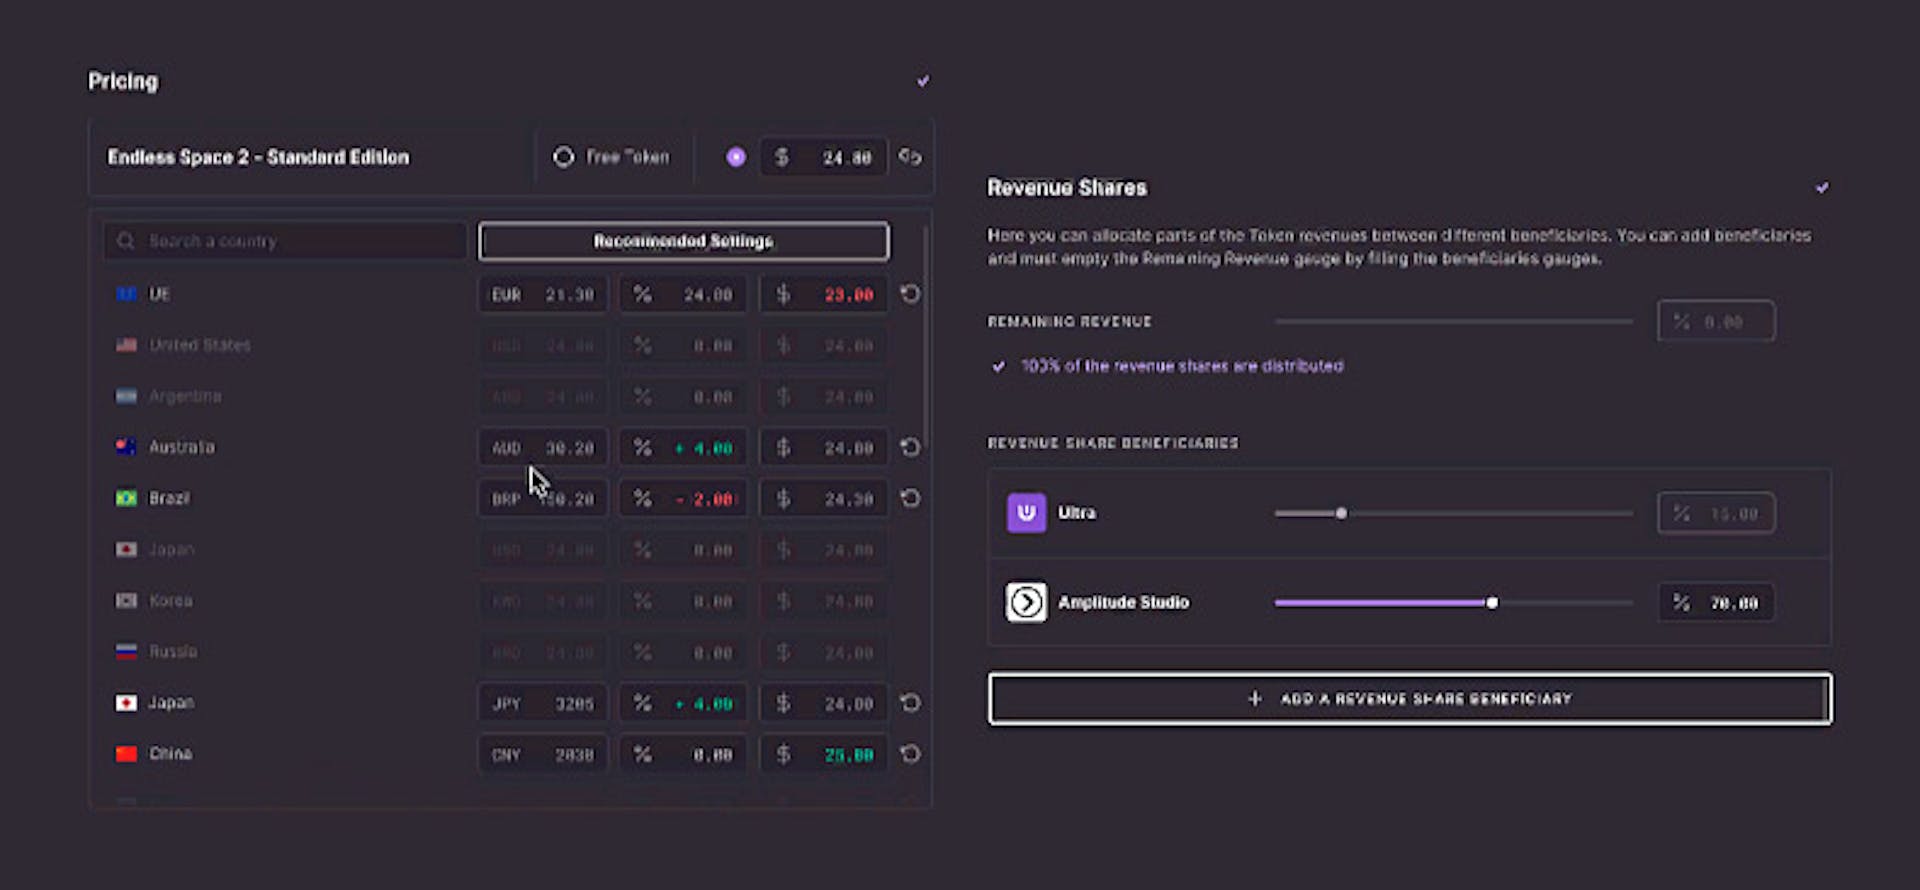The height and width of the screenshot is (890, 1920).
Task: Click the Ultra beneficiary name
Action: coord(1077,513)
